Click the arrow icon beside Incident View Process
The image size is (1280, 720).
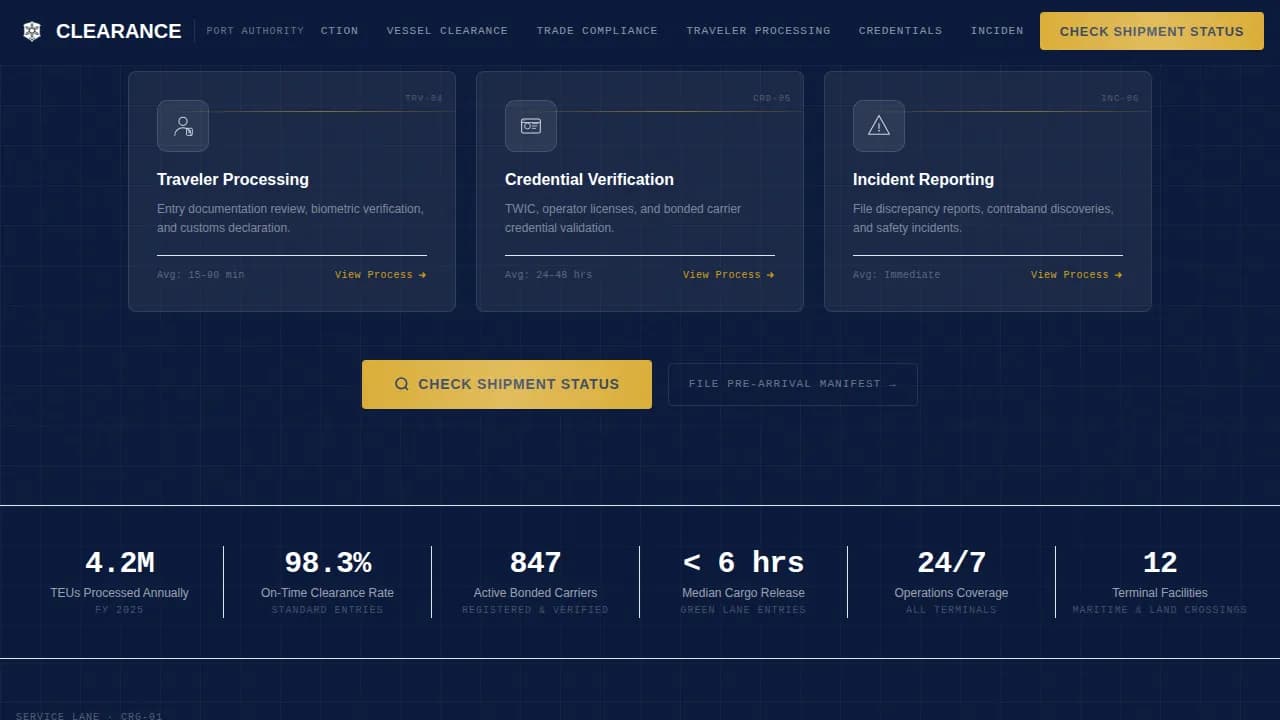[1118, 274]
